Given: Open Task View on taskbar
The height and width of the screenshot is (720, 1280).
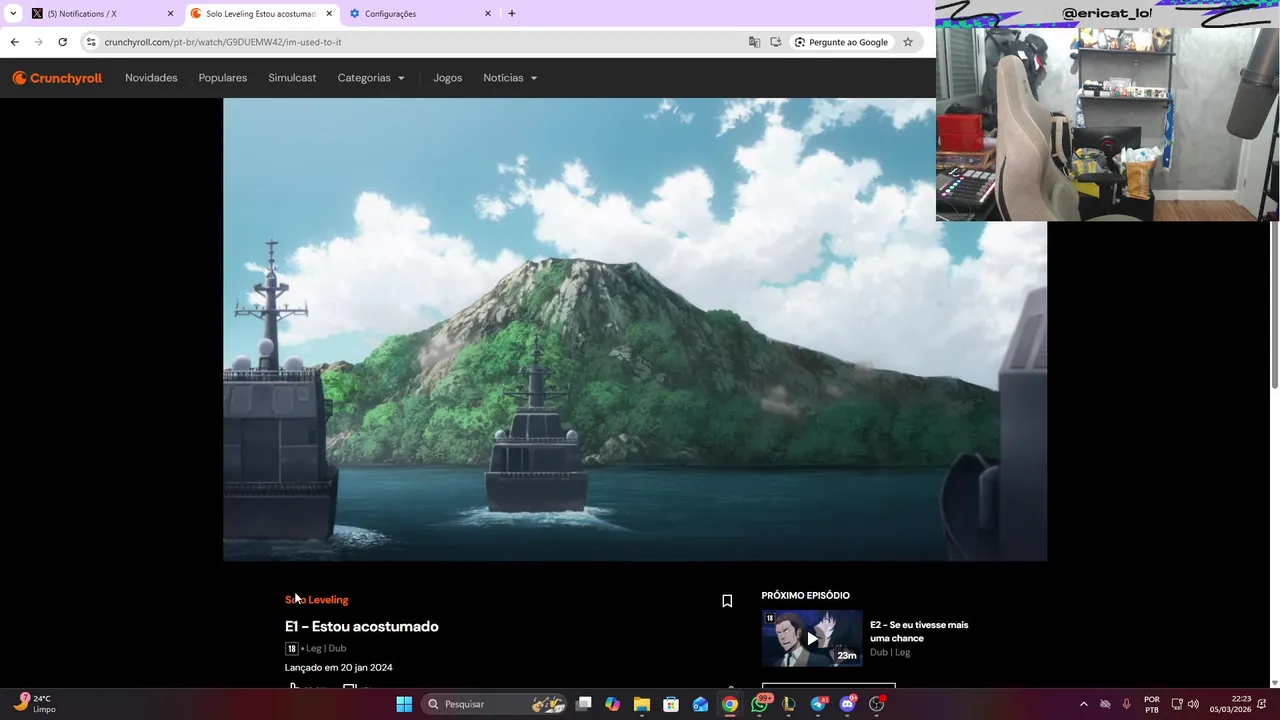Looking at the screenshot, I should (x=584, y=704).
